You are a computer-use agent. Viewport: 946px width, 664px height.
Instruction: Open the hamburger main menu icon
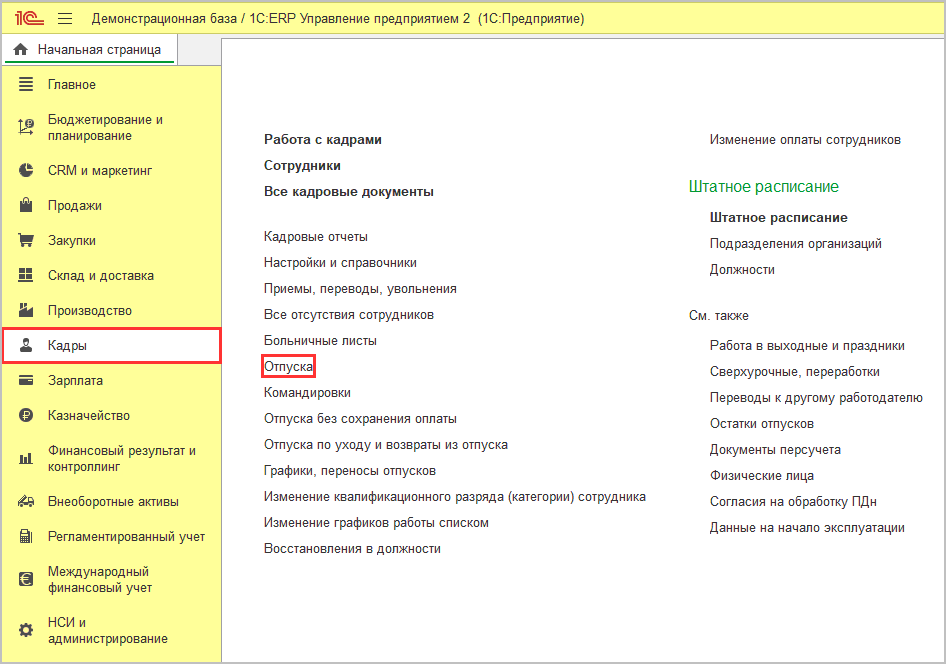pyautogui.click(x=65, y=19)
